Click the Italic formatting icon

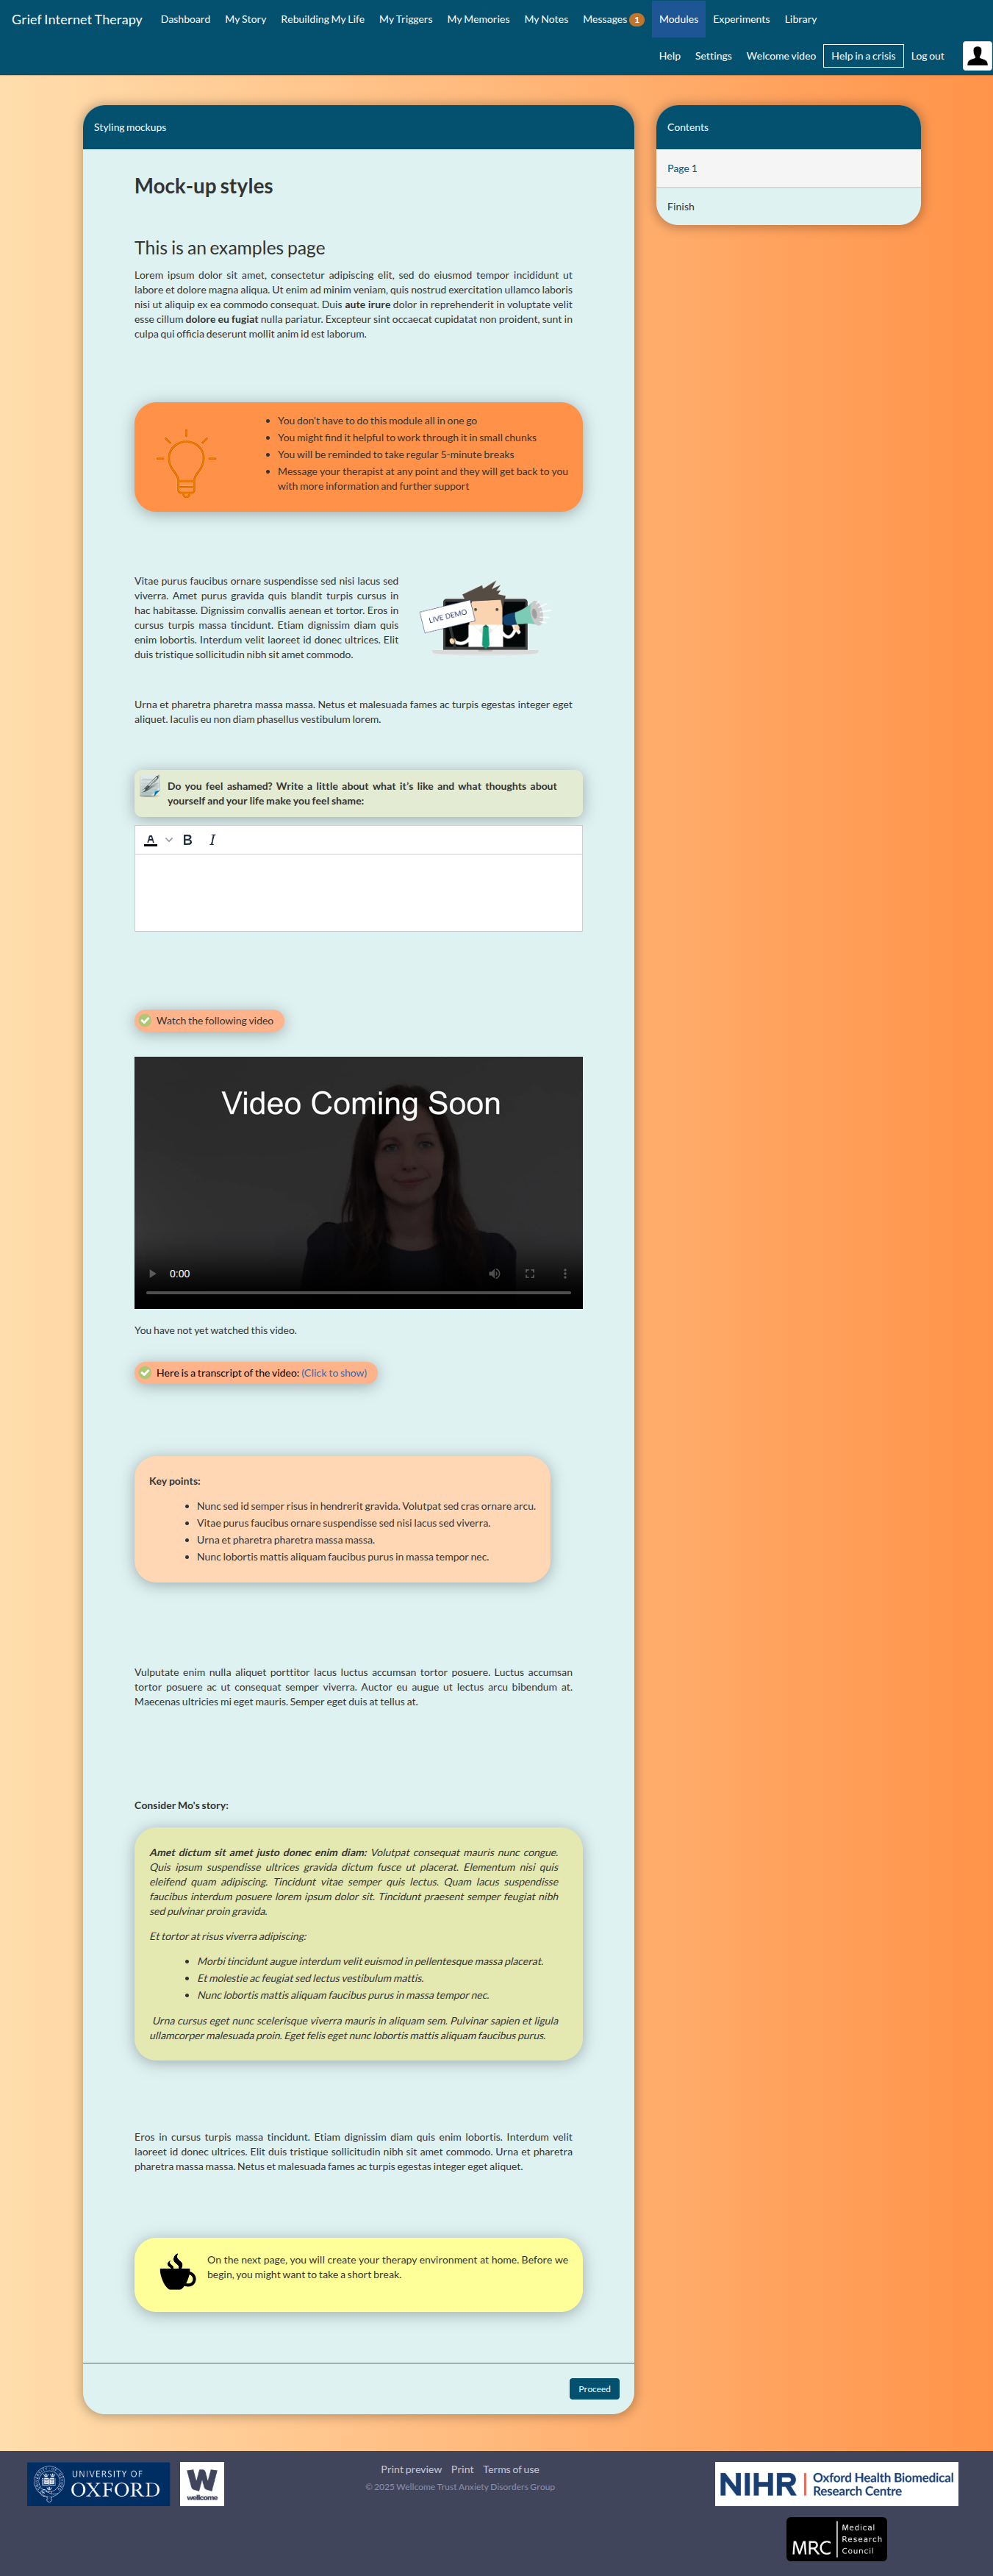tap(212, 840)
